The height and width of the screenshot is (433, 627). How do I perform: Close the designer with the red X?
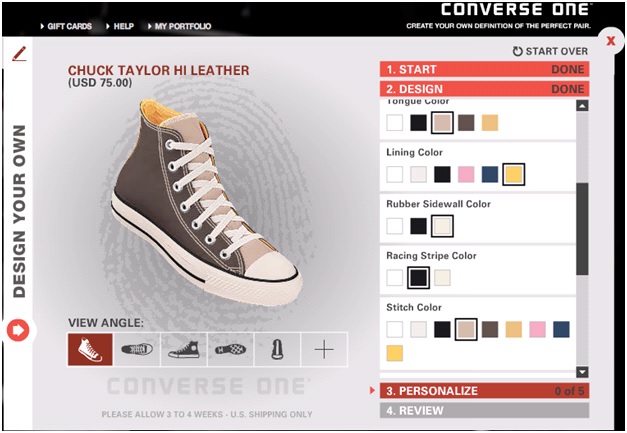(610, 41)
